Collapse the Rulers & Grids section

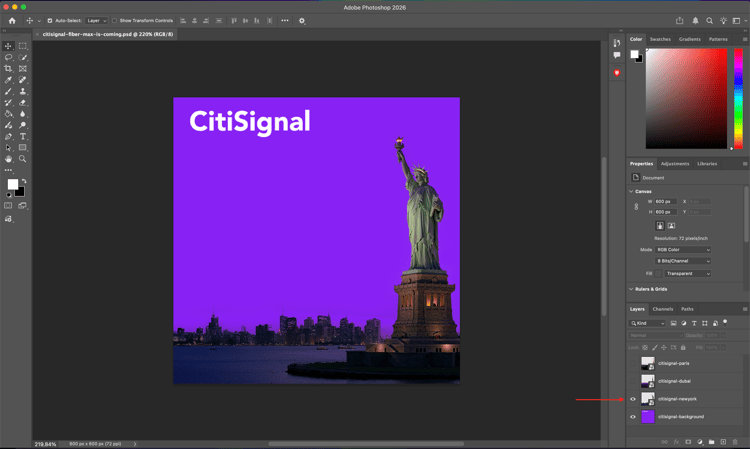[x=631, y=289]
